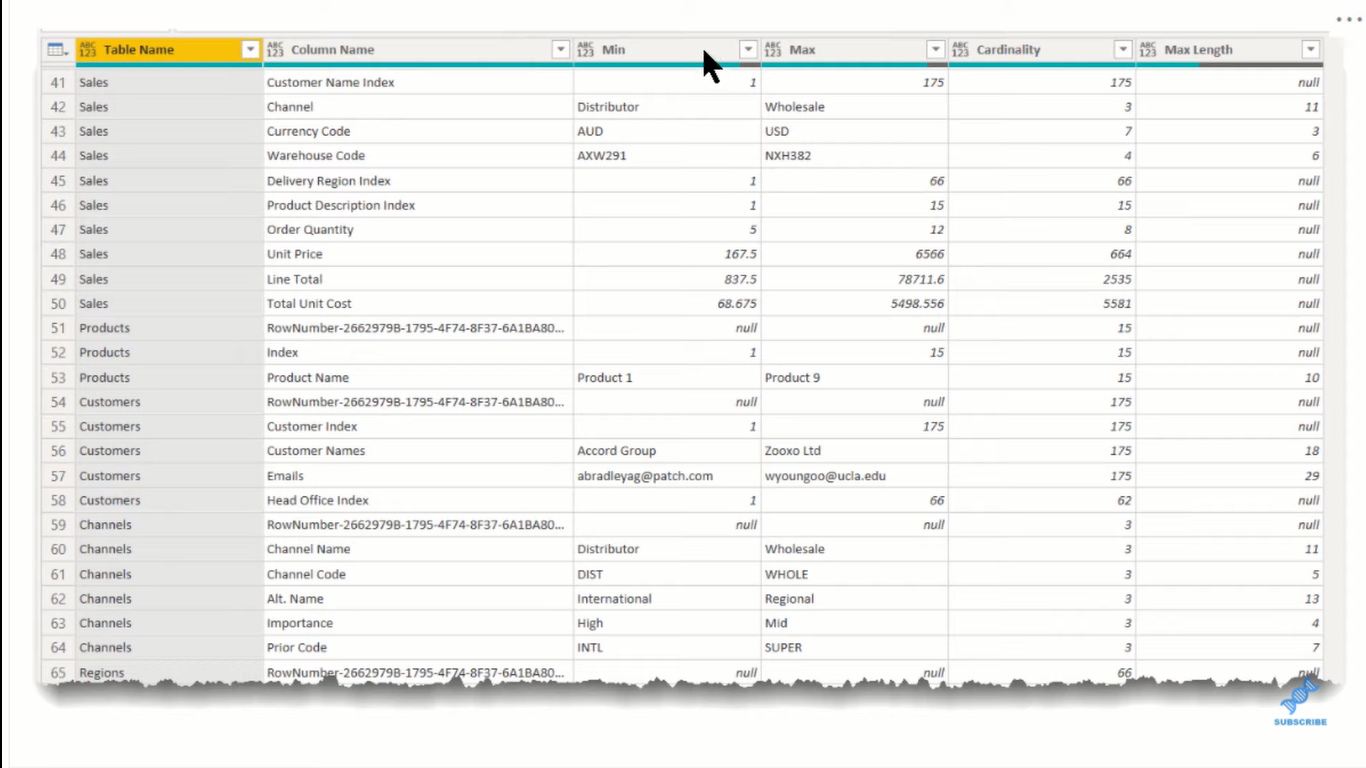Click the Product Description Index cell
Viewport: 1366px width, 768px height.
pyautogui.click(x=418, y=205)
